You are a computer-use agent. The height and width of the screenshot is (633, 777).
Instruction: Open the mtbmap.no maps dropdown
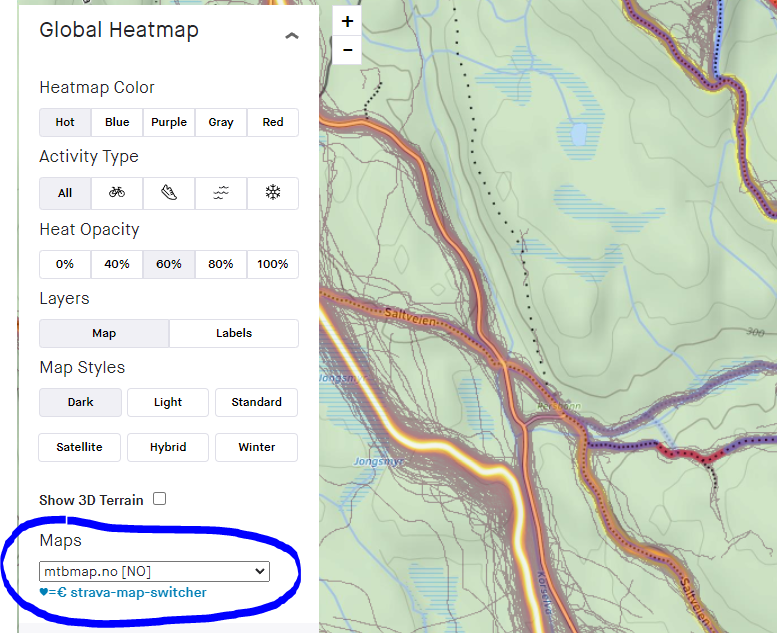pos(154,571)
